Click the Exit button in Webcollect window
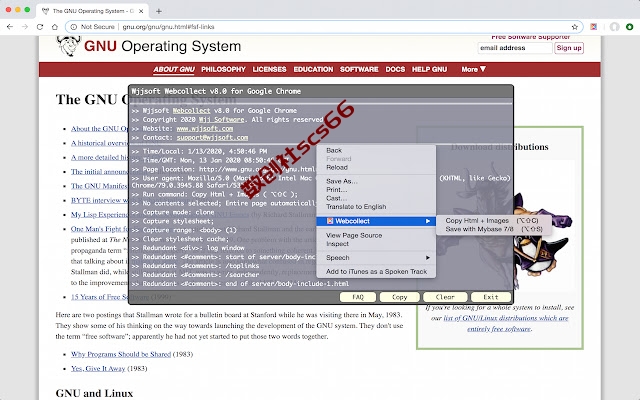 (491, 297)
